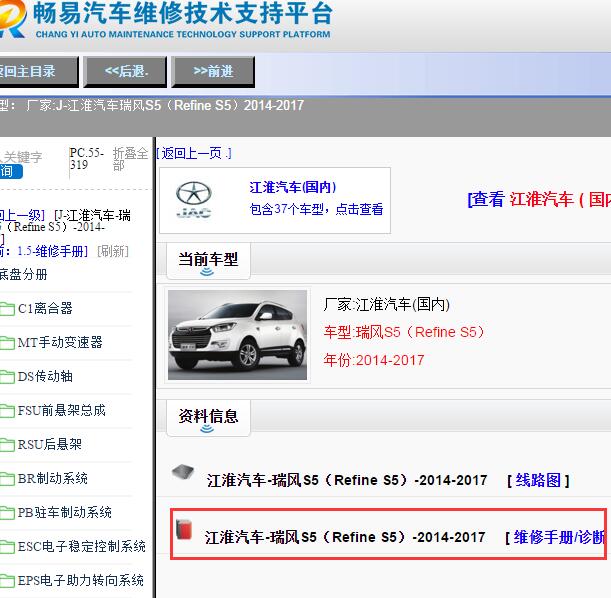Click the 厂家:江淮汽车(国内) text
The image size is (611, 598).
(x=387, y=304)
